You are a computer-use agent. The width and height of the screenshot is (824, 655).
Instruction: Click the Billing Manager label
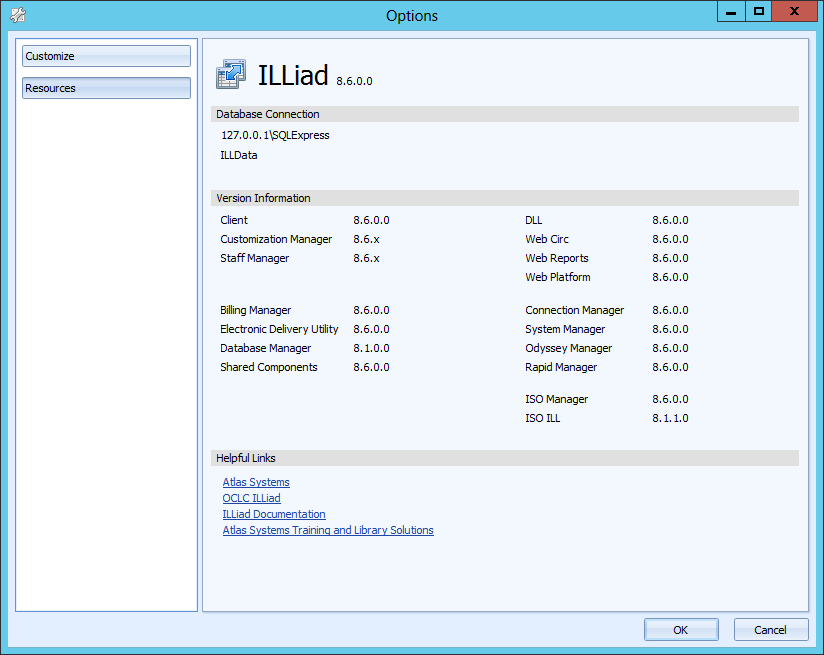255,310
